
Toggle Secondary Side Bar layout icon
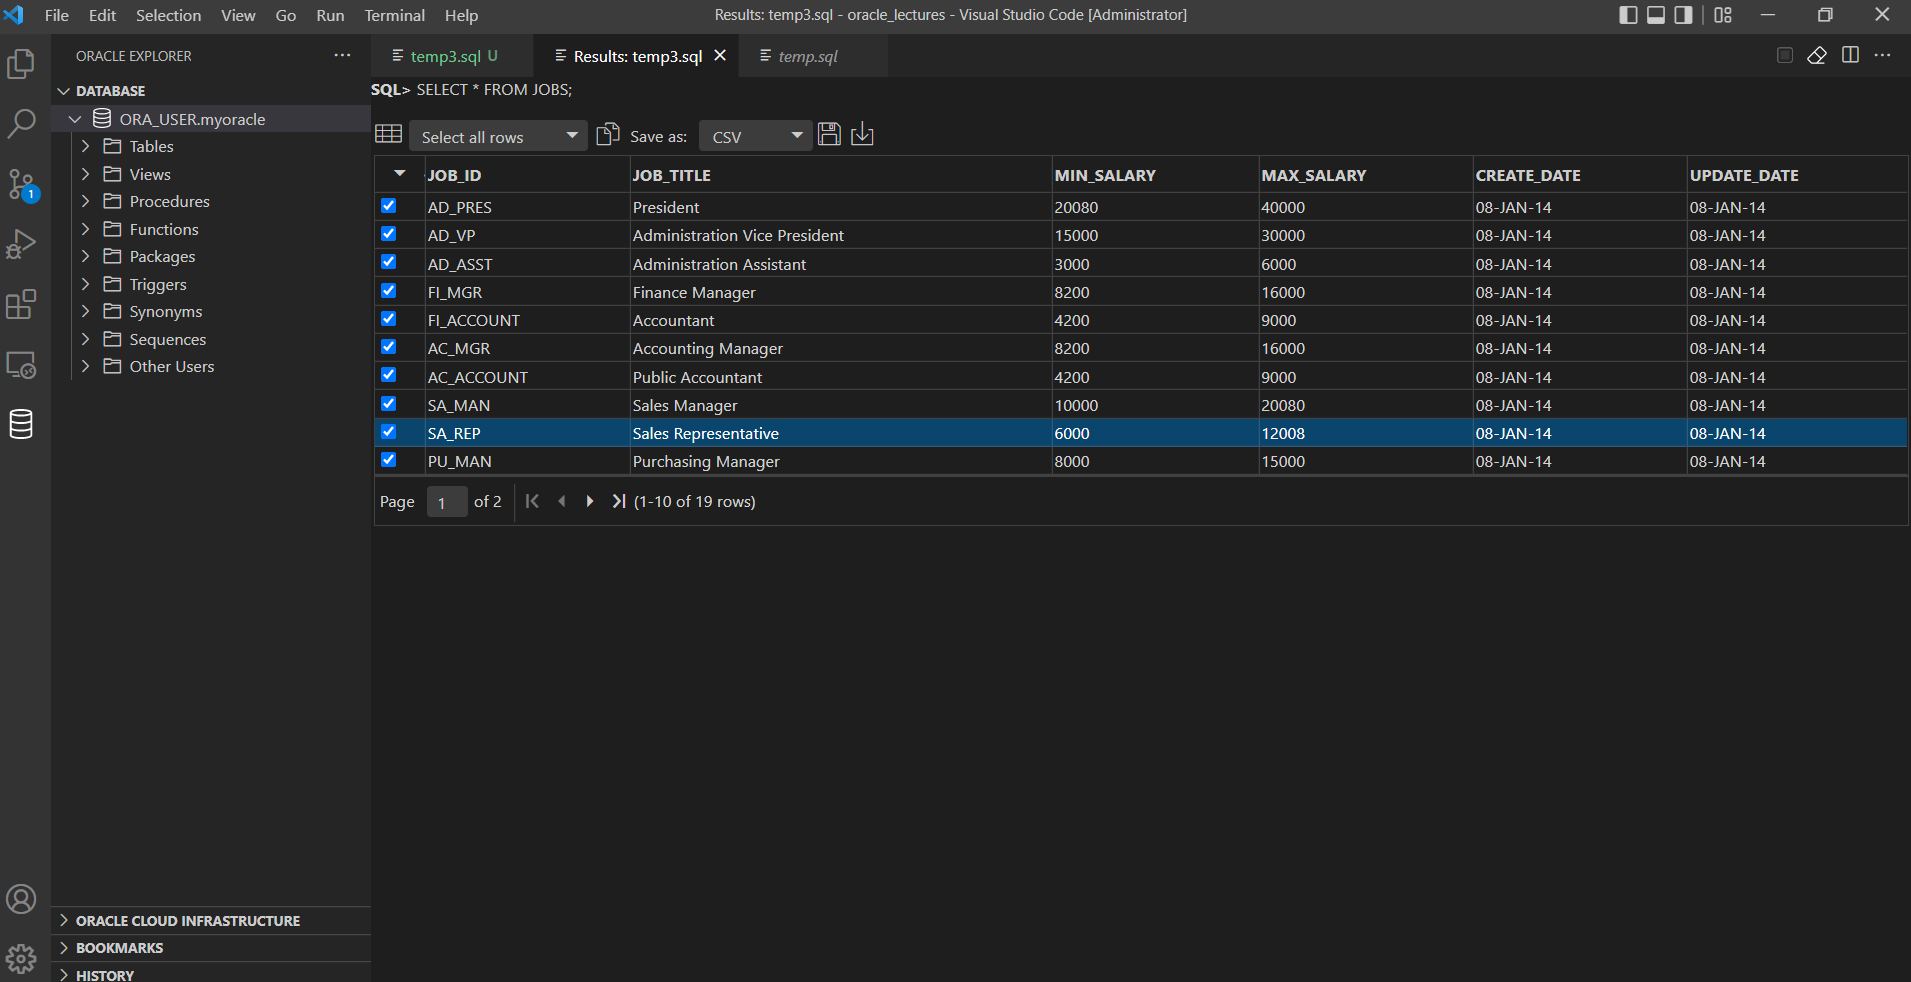tap(1684, 15)
